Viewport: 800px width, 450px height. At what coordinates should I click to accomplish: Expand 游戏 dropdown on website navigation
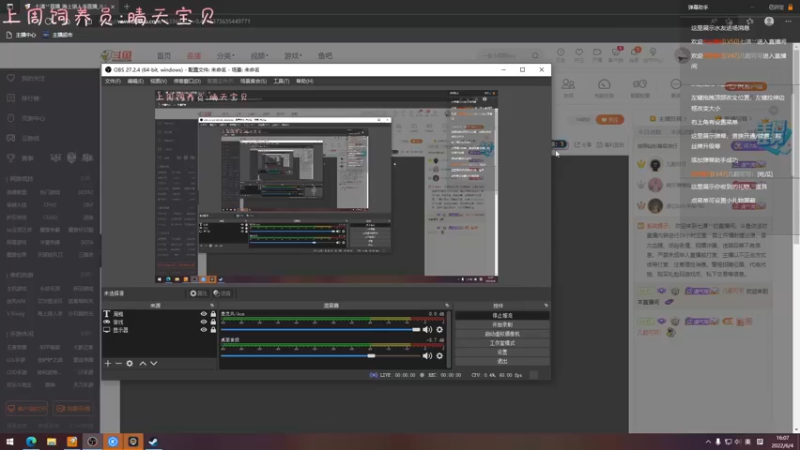[293, 56]
